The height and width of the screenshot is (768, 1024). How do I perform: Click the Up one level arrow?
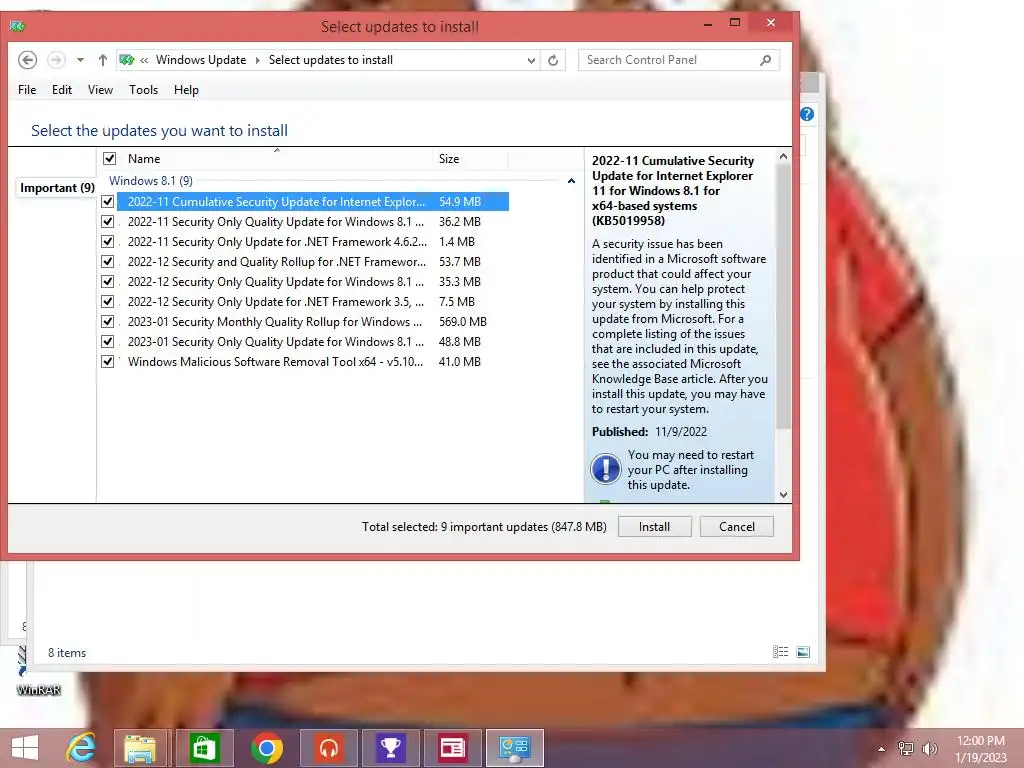[103, 60]
